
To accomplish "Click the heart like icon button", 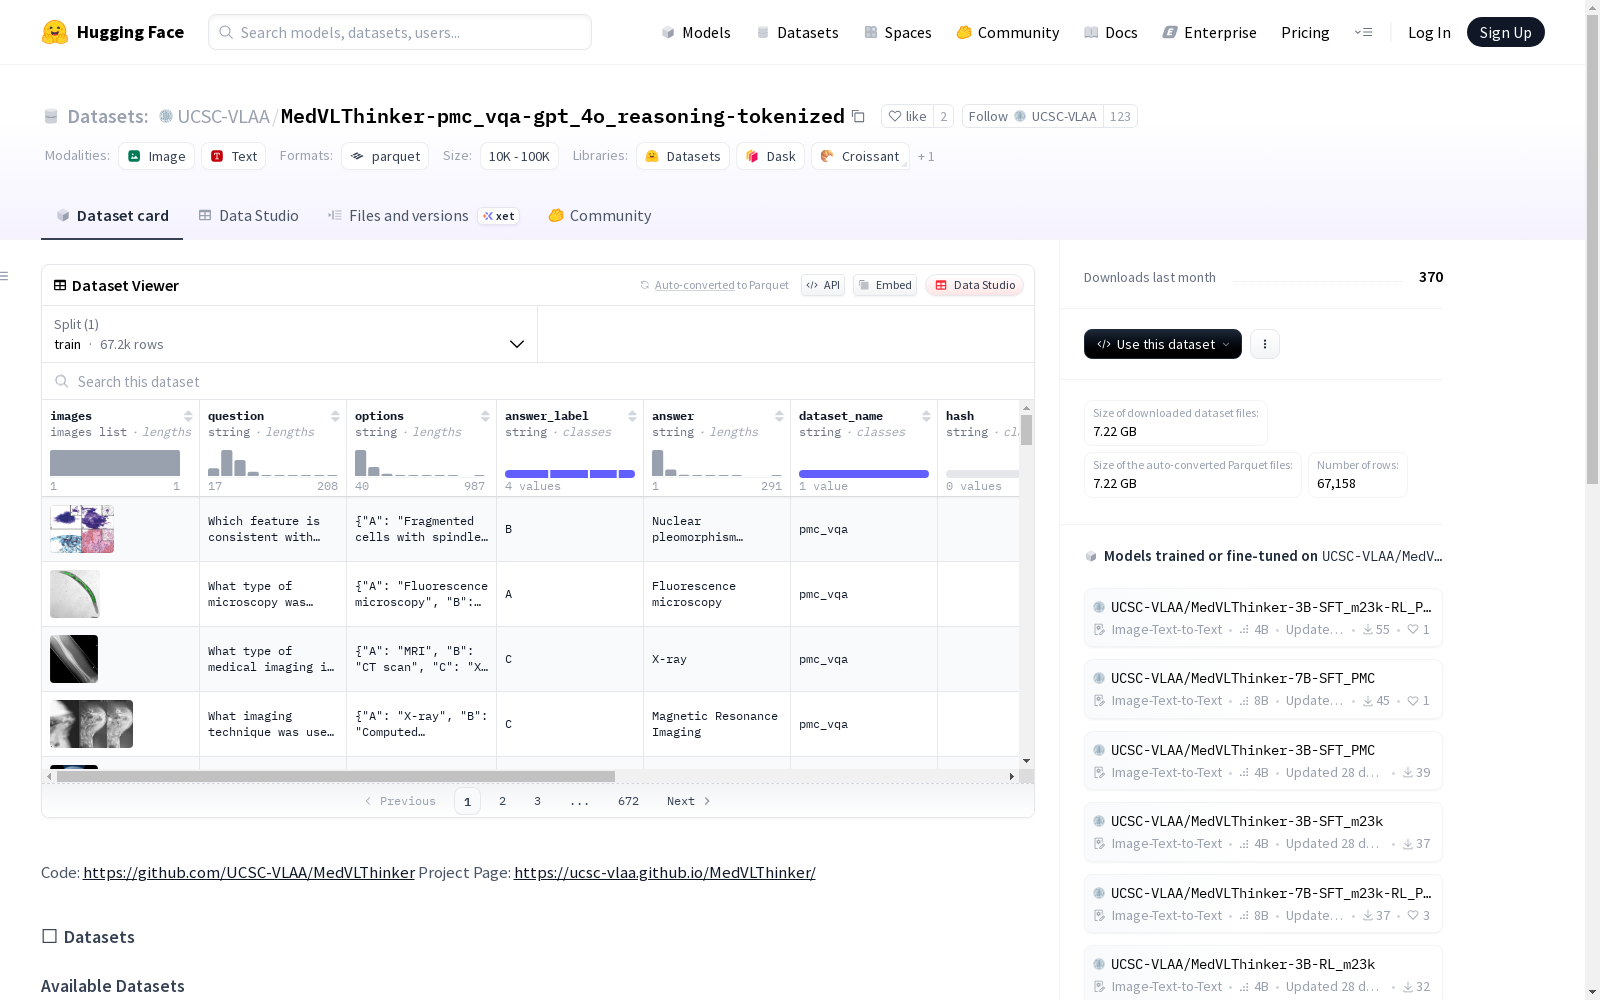I will point(907,116).
